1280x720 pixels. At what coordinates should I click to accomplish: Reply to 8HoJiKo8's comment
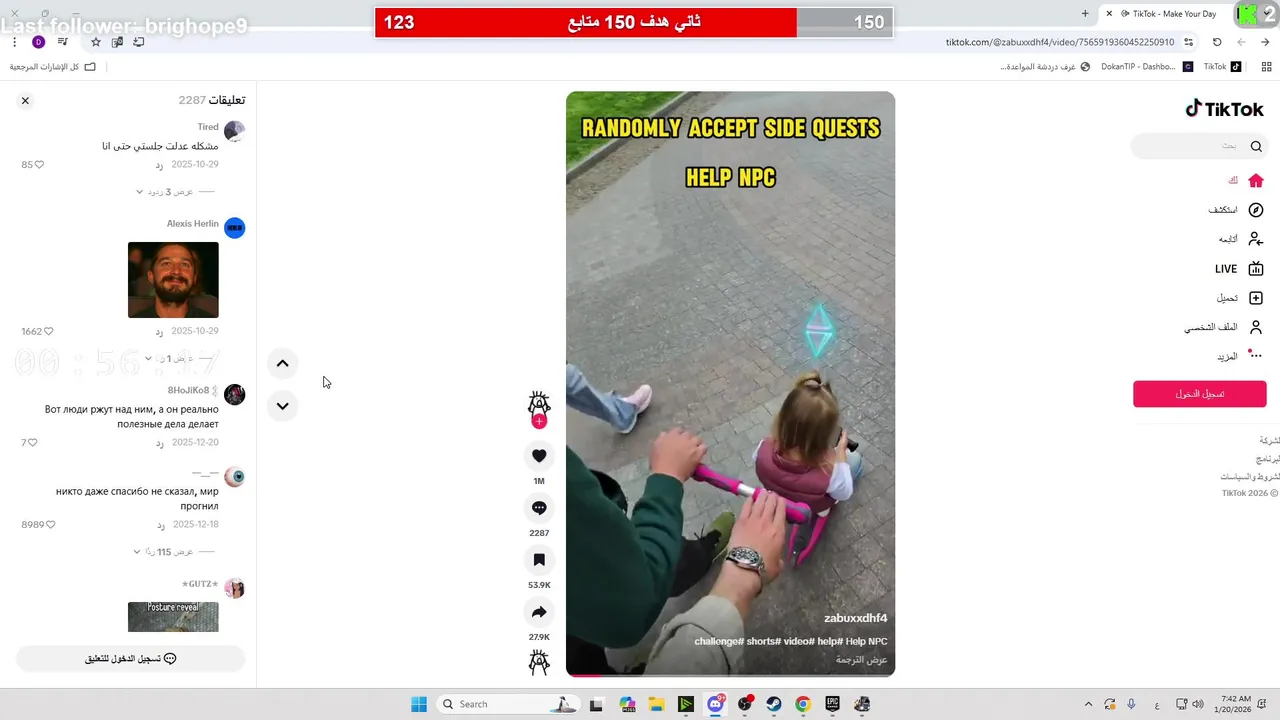159,442
